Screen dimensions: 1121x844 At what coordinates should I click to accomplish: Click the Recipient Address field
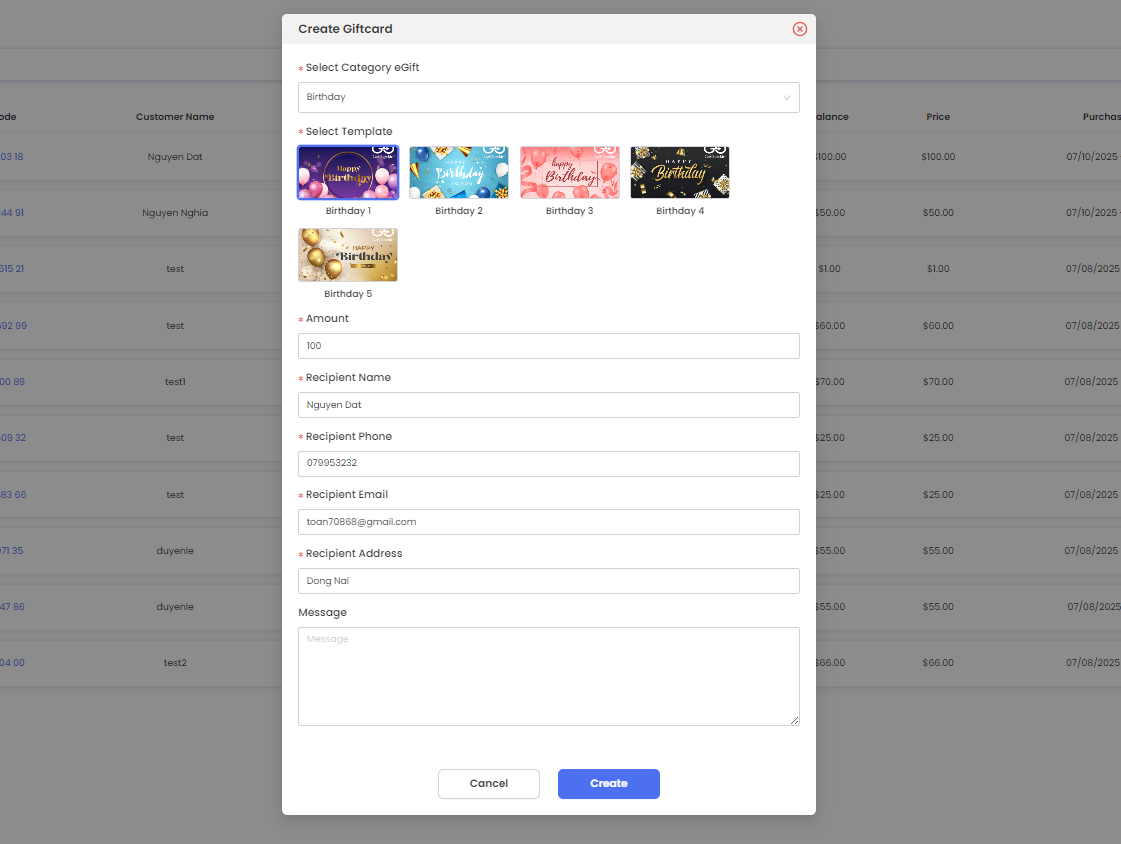[548, 581]
